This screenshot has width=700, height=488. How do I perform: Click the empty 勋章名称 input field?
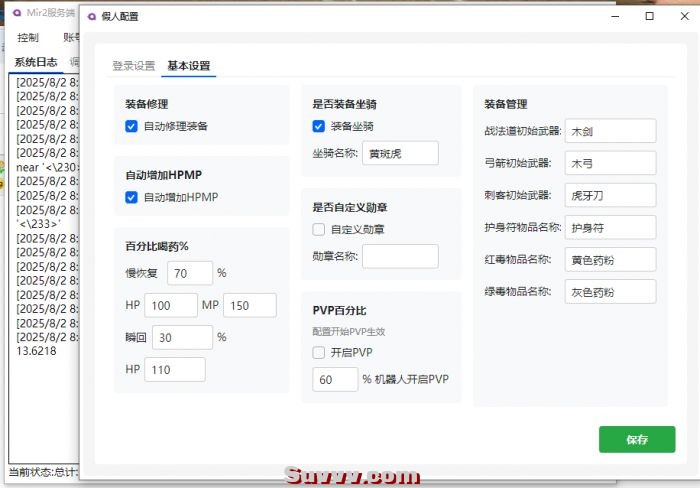(x=400, y=256)
